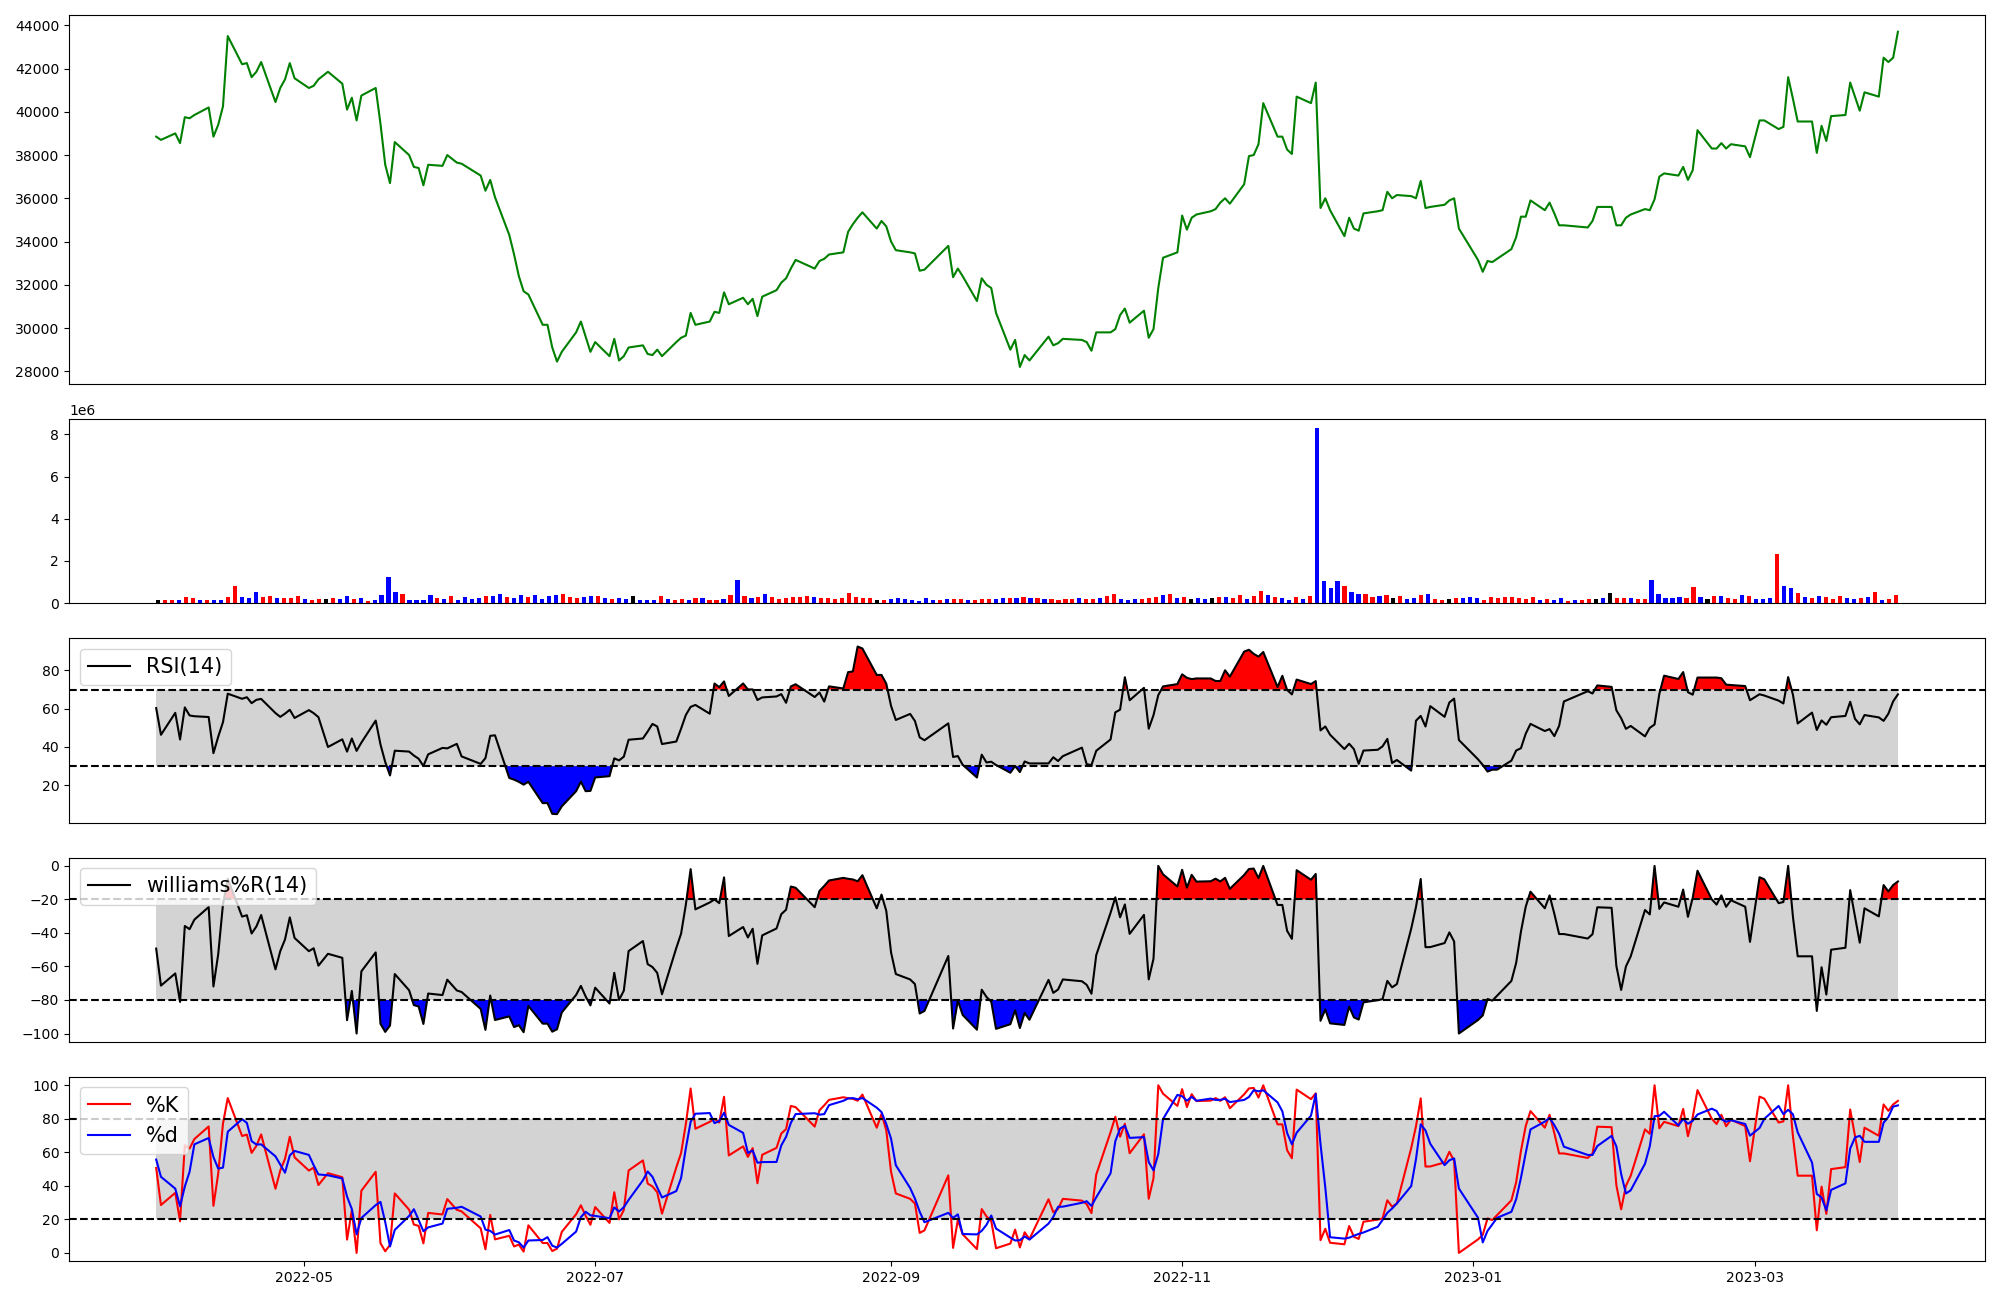This screenshot has height=1300, width=2000.
Task: Click the 2022-09 x-axis date label
Action: 890,1277
